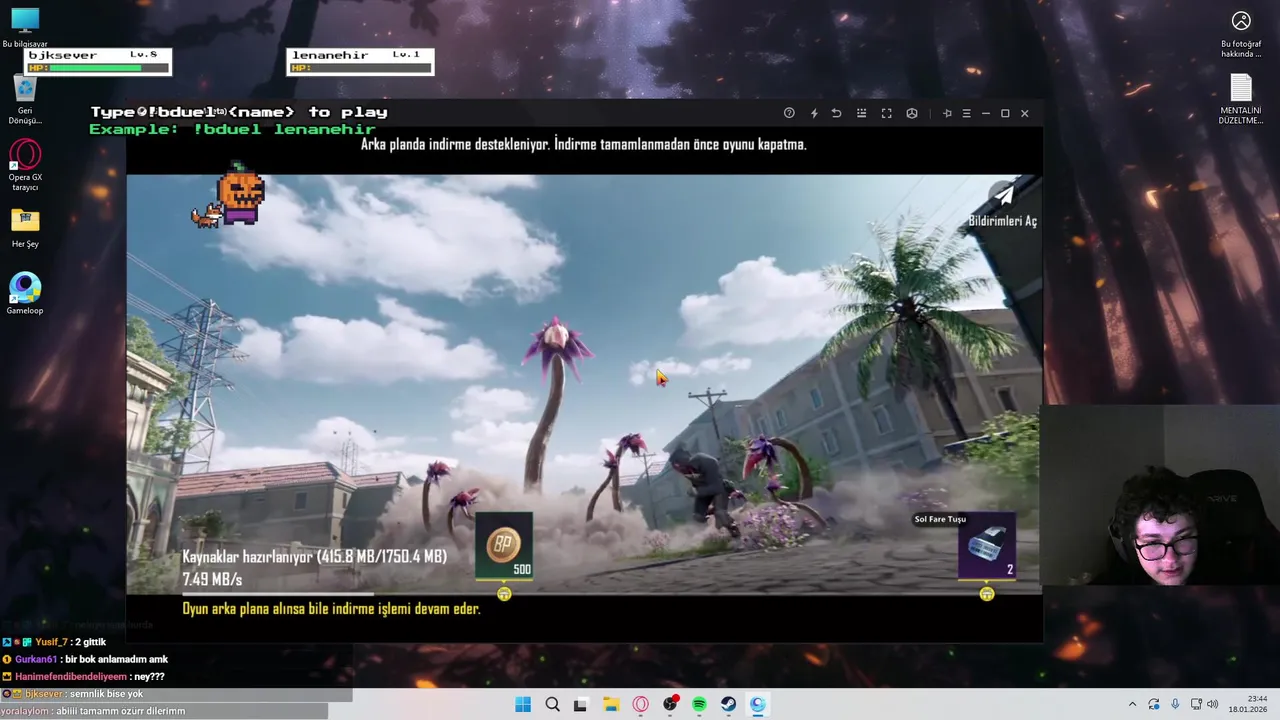Open the key mapping keyboard icon
1280x720 pixels.
[861, 114]
